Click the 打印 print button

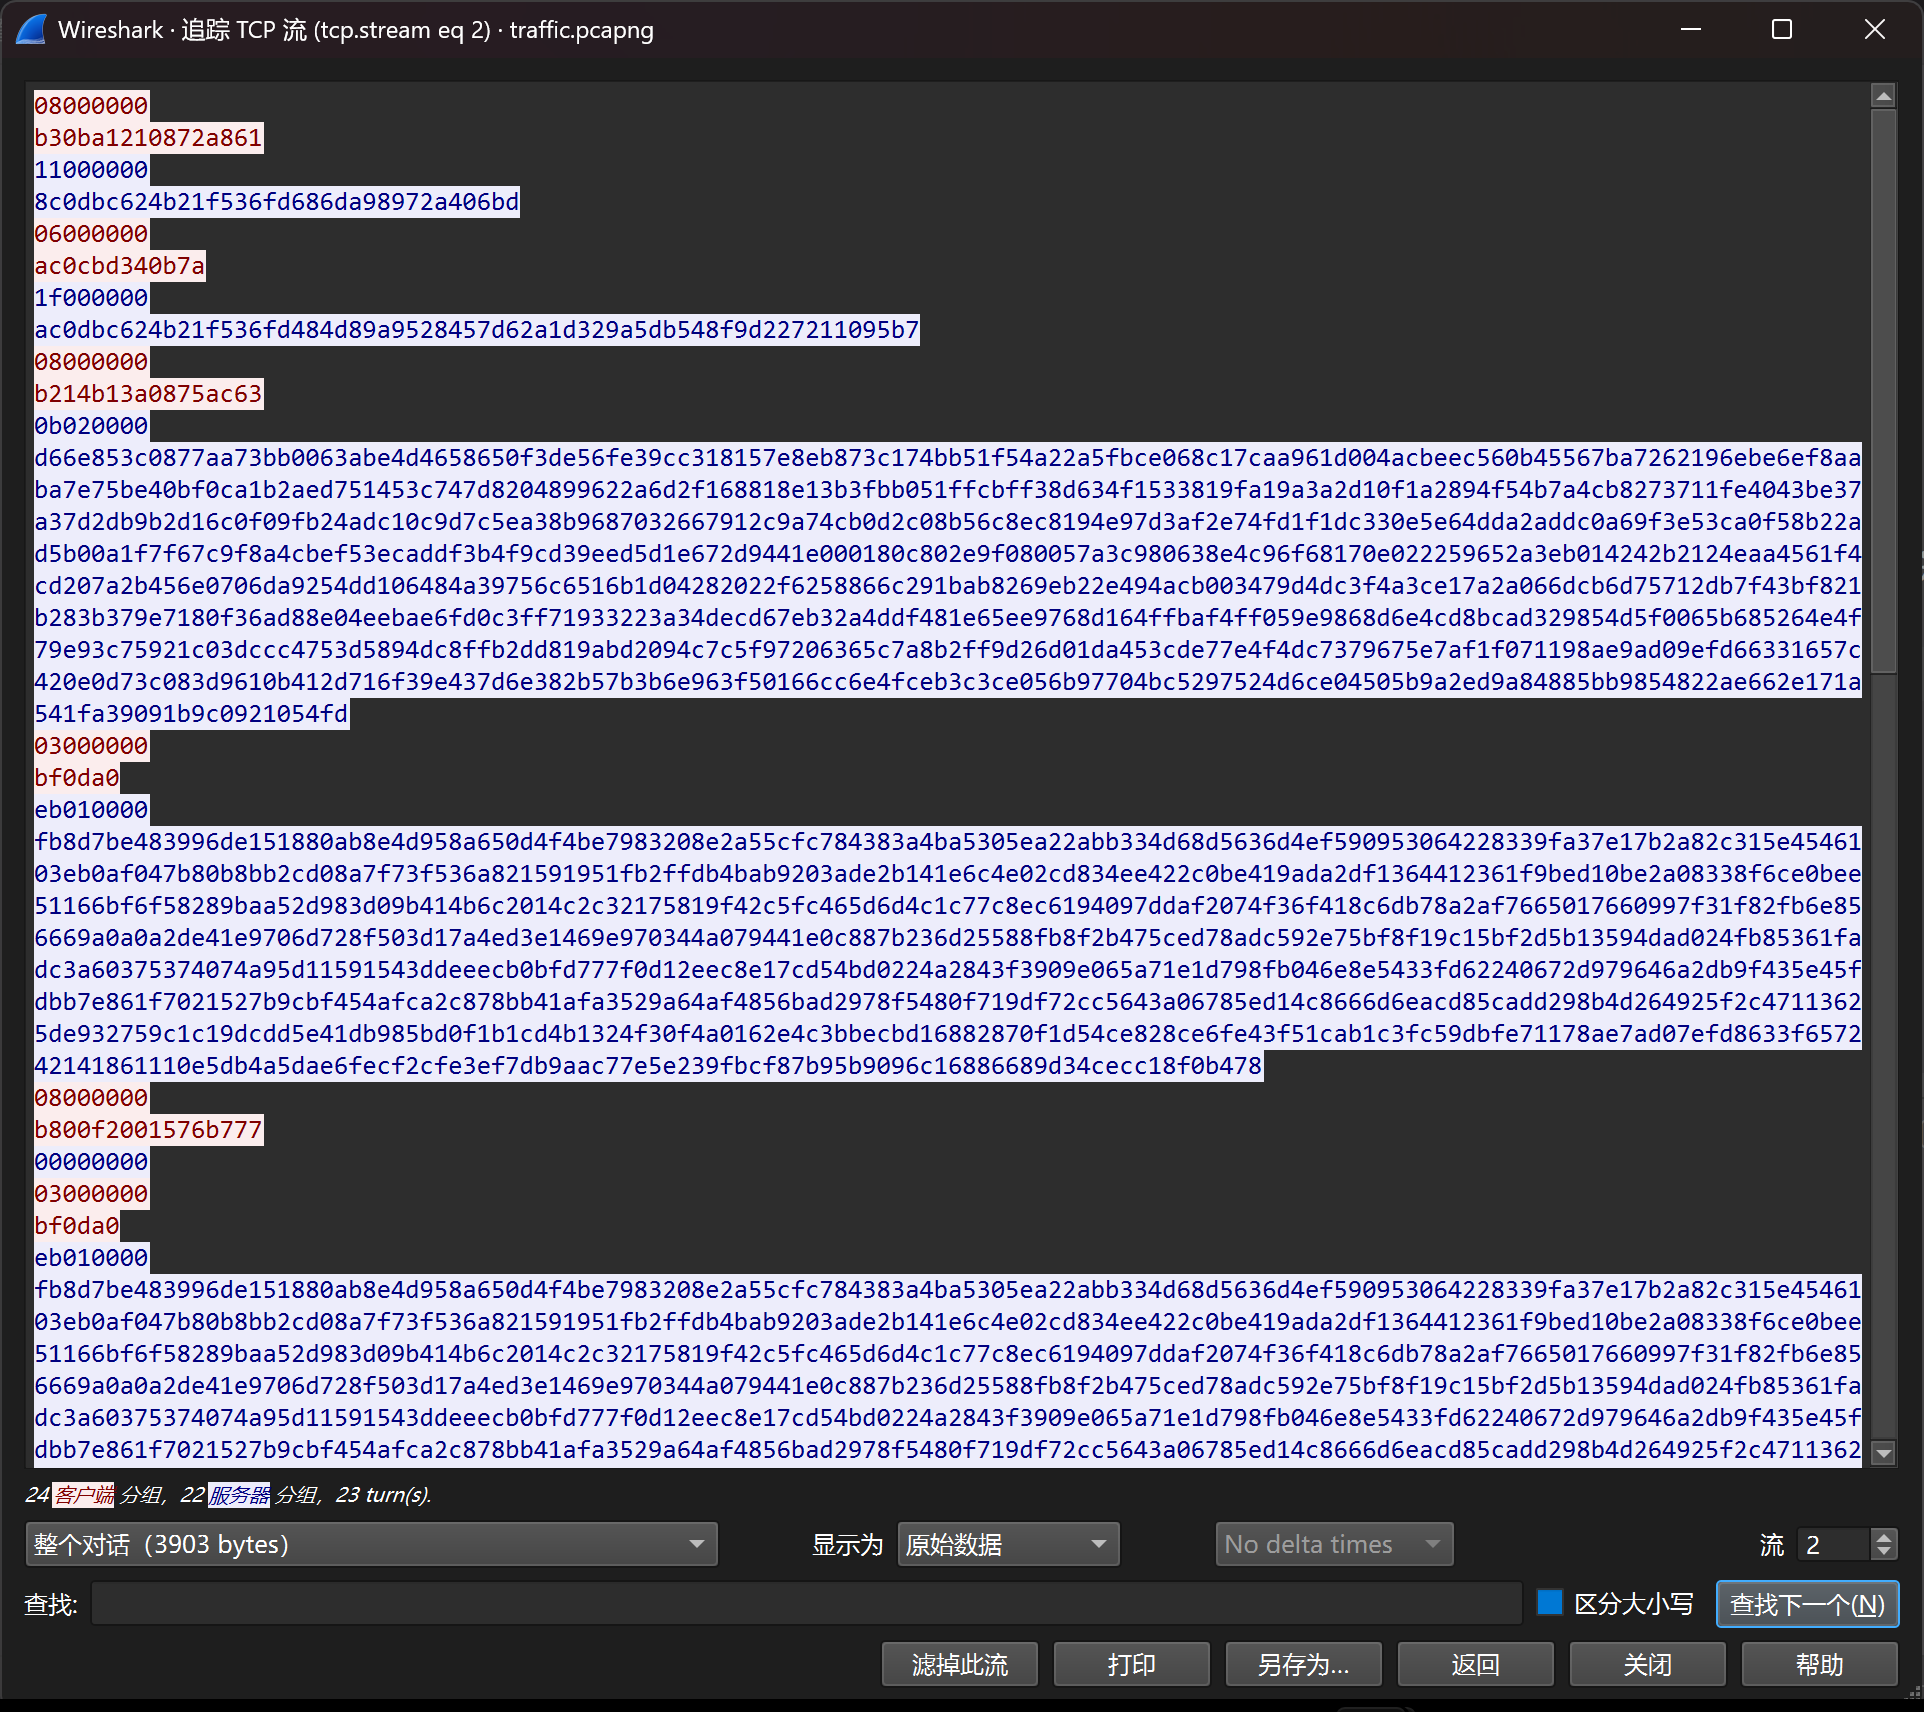(x=1131, y=1664)
